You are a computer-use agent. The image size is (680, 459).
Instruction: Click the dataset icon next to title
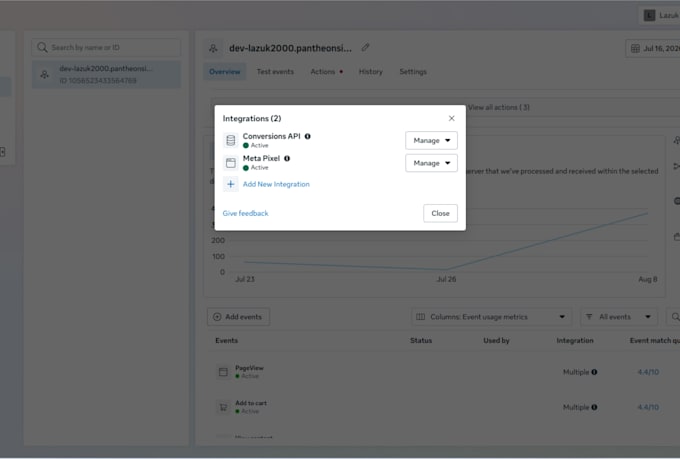pos(213,48)
